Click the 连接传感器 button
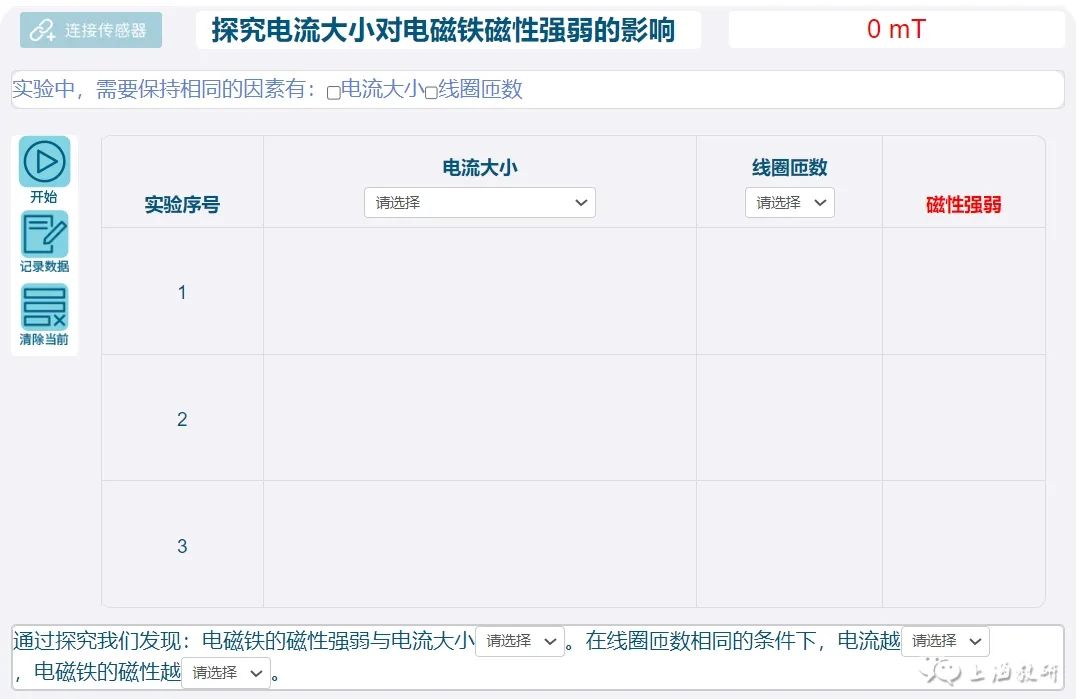Viewport: 1077px width, 699px height. pos(91,30)
